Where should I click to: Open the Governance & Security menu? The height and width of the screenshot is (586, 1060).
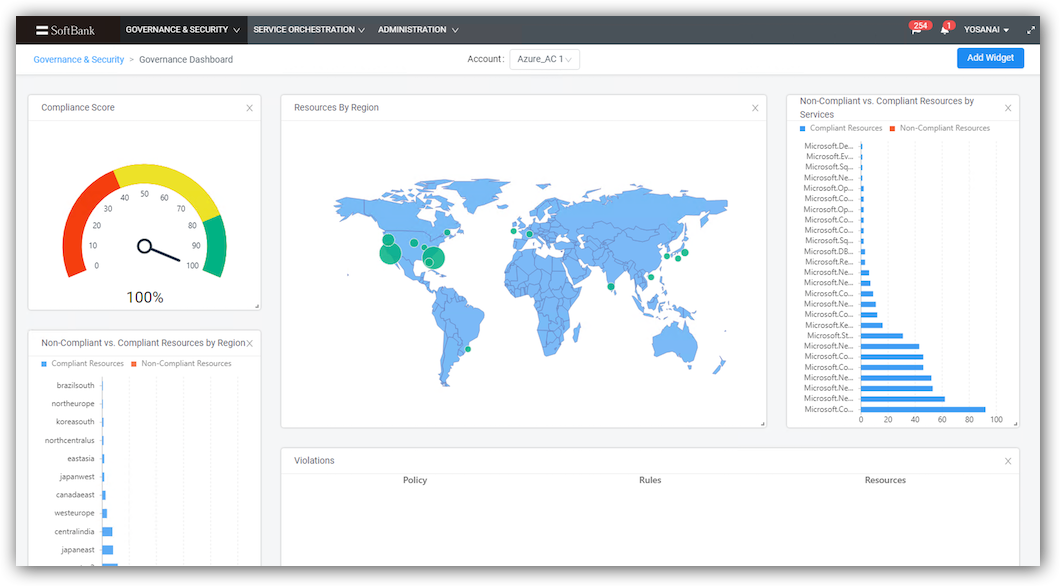point(182,30)
